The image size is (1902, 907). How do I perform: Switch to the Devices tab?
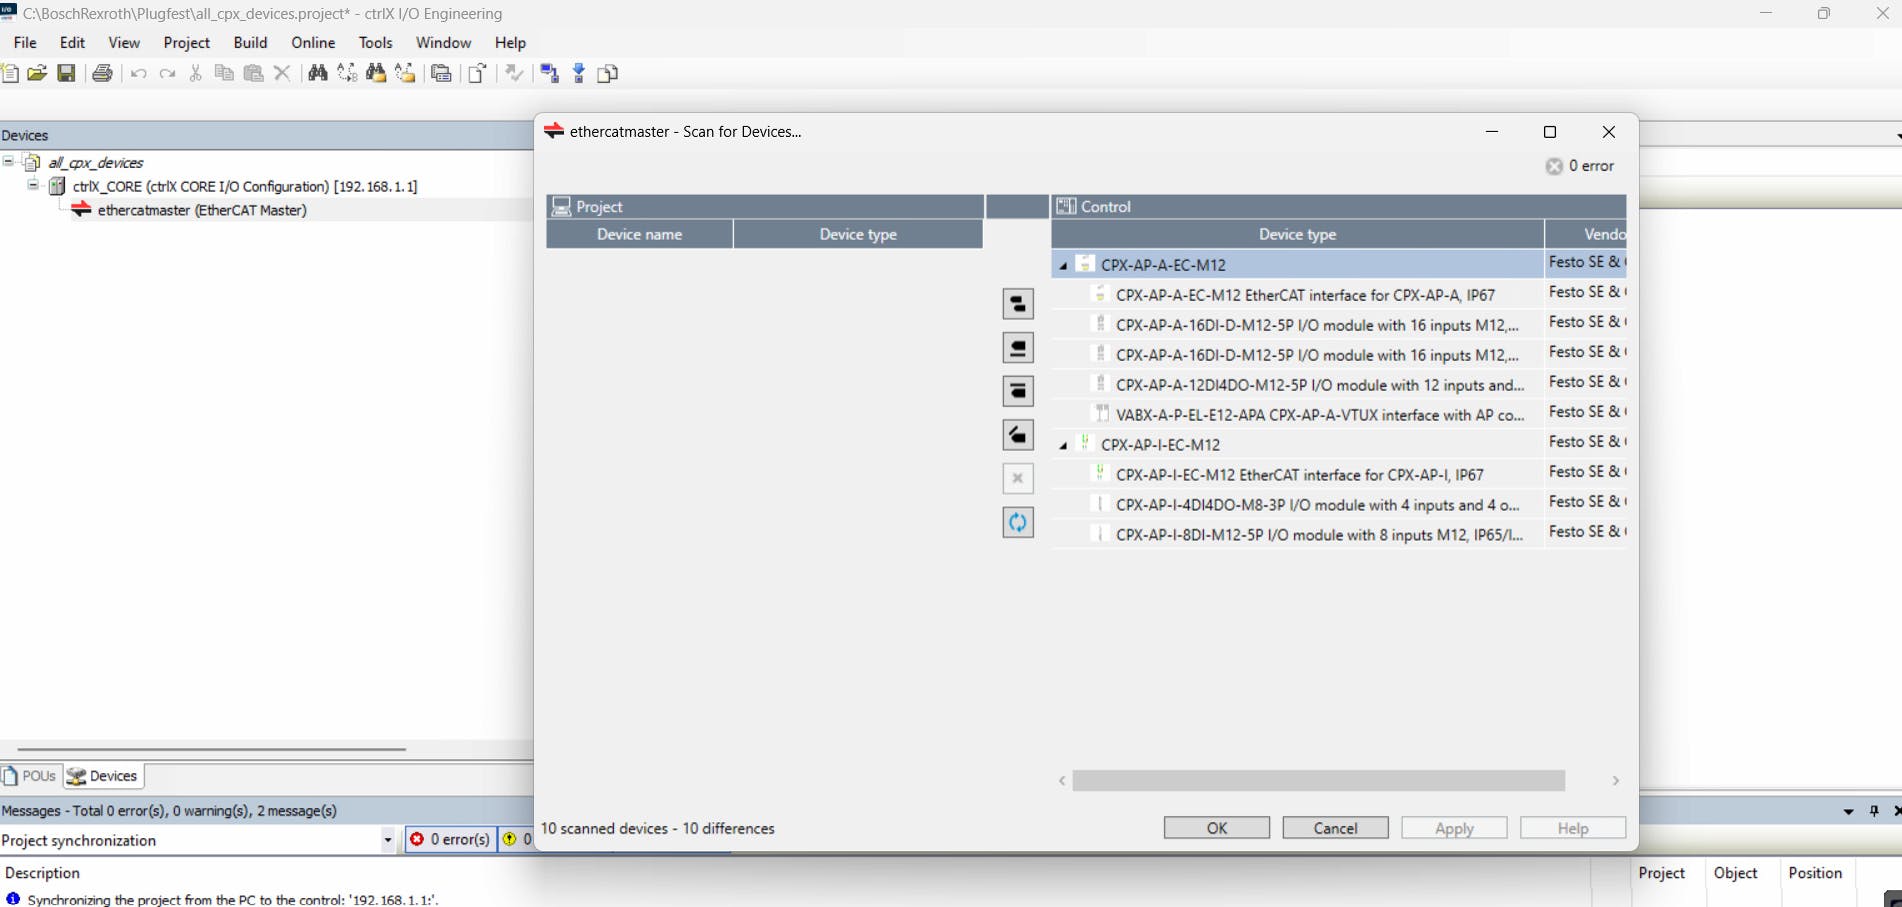103,776
